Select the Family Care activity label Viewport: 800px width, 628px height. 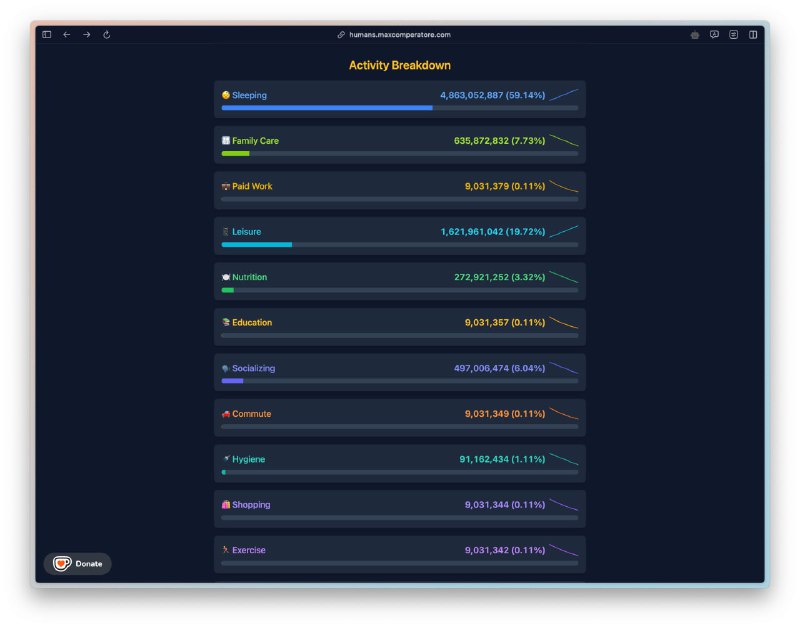point(255,141)
